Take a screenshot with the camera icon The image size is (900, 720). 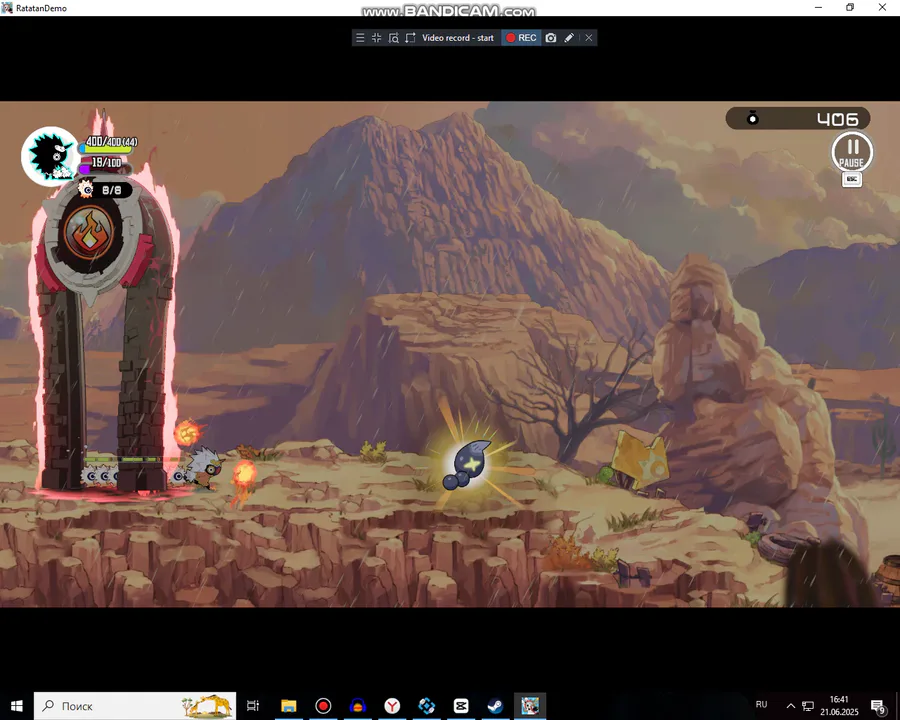pyautogui.click(x=551, y=38)
